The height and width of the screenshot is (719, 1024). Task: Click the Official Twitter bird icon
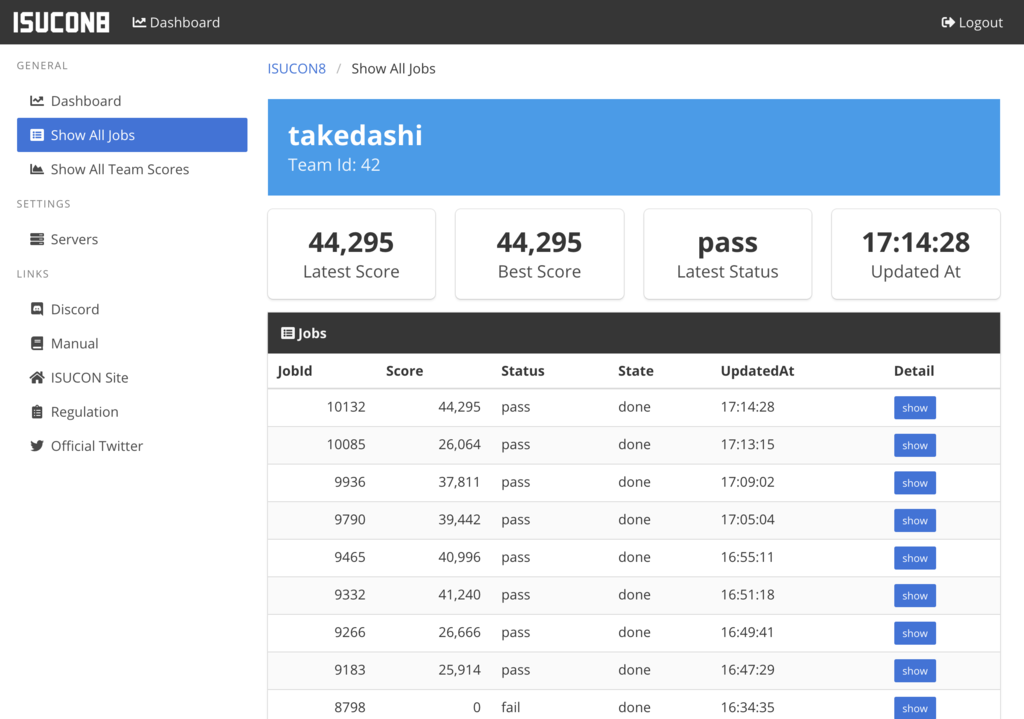click(x=37, y=446)
